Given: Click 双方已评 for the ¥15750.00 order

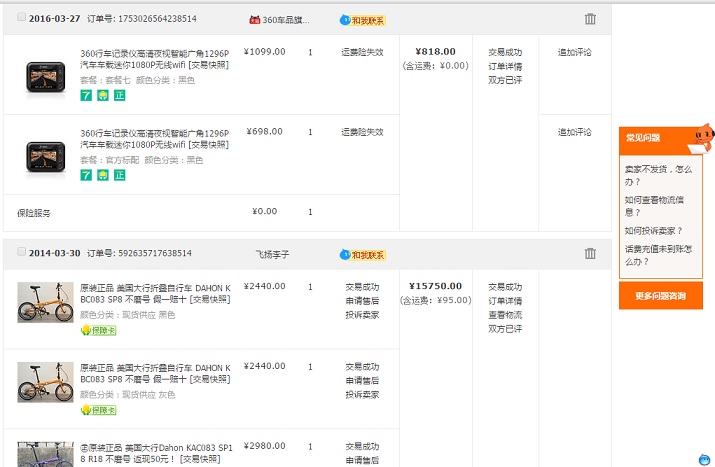Looking at the screenshot, I should tap(505, 329).
